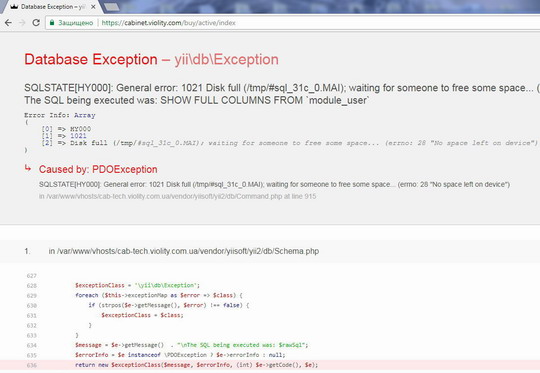Click the crown favicon on the tab
This screenshot has width=540, height=373.
point(14,7)
